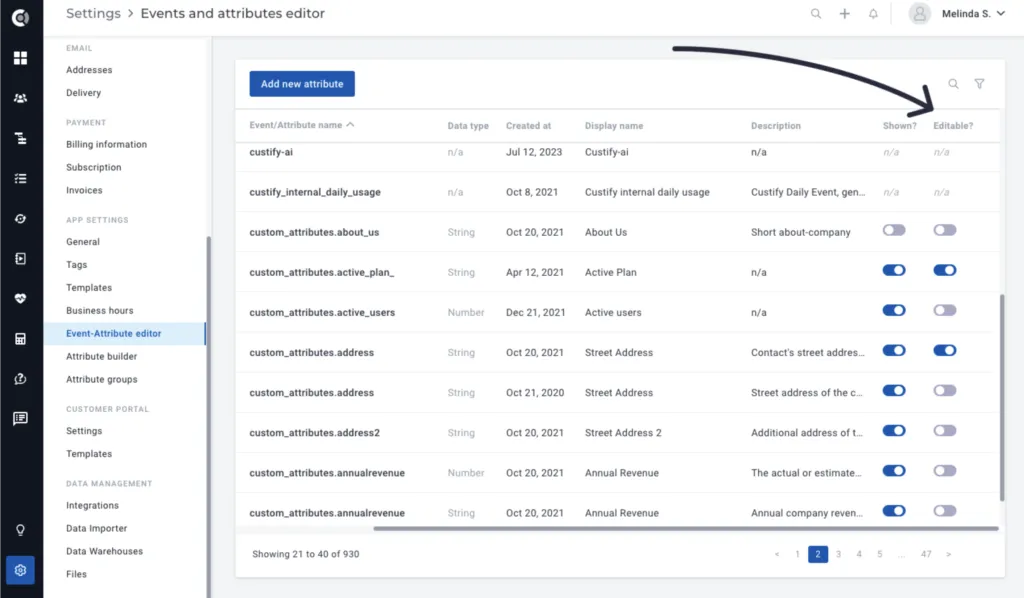
Task: Click the search icon above the table
Action: (x=953, y=84)
